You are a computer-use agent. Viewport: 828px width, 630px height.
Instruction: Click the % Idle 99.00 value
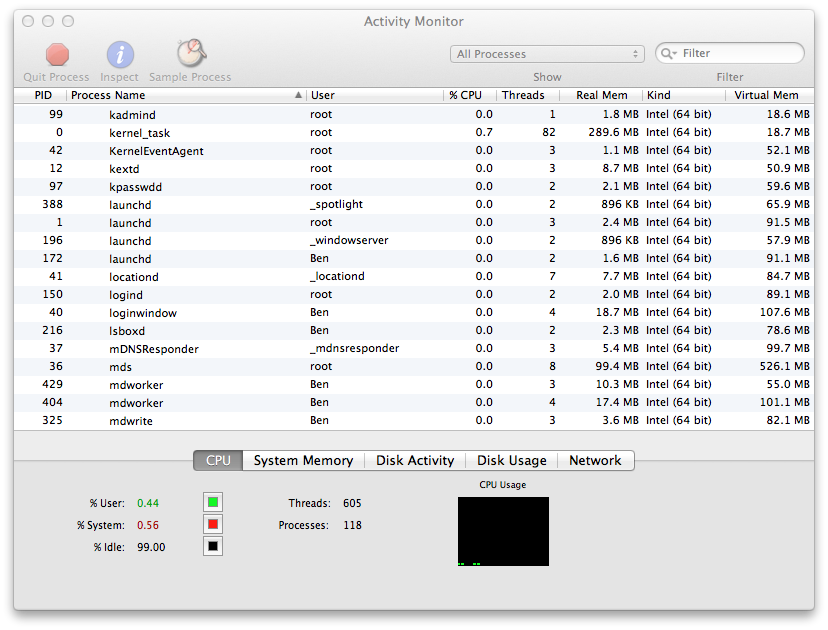coord(151,547)
